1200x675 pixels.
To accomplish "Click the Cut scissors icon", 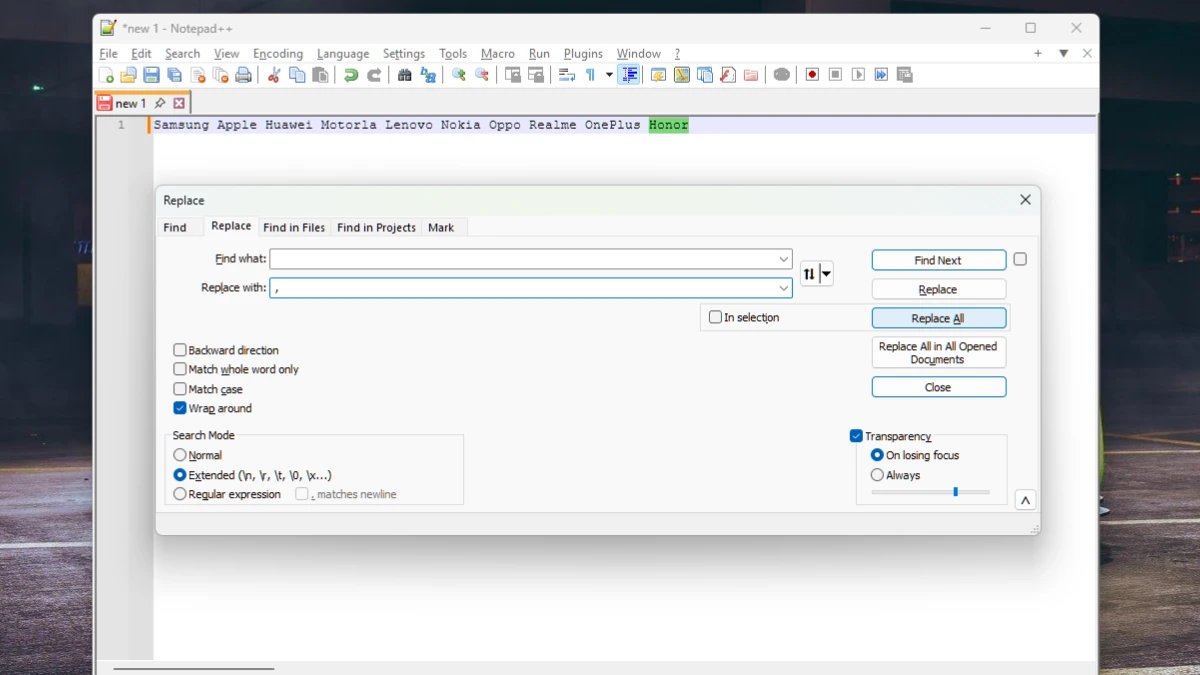I will pos(273,75).
